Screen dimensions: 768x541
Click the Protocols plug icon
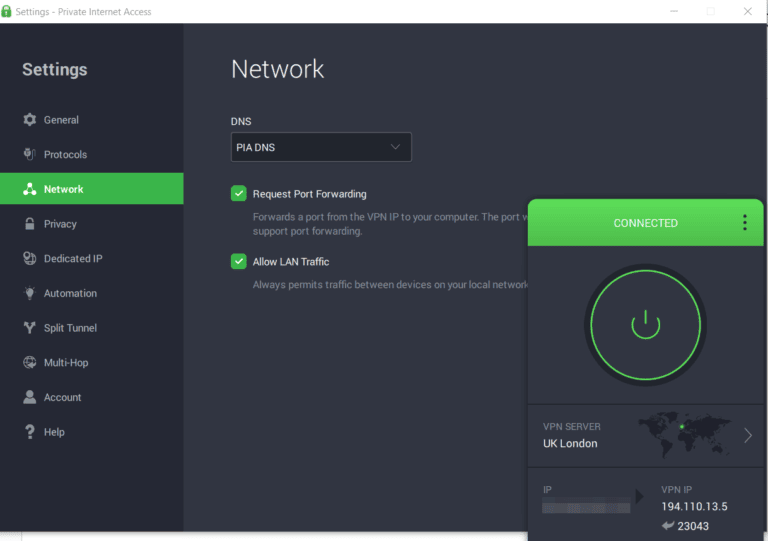point(29,154)
